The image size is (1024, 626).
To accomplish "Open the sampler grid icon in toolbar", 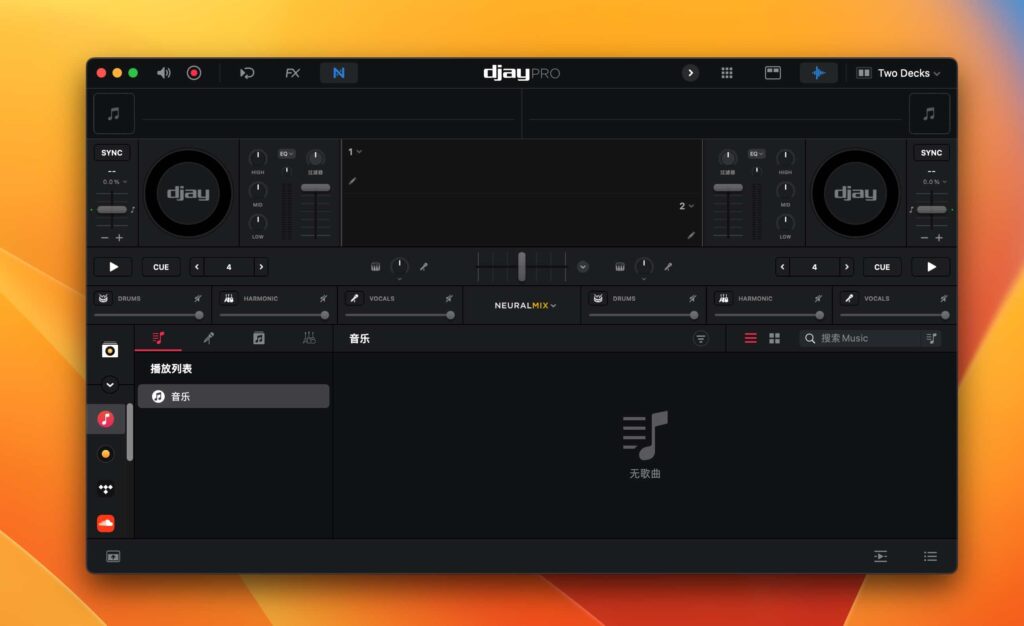I will 727,72.
